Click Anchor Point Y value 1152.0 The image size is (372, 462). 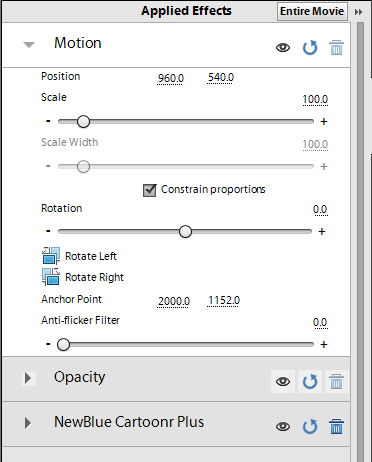[x=224, y=301]
